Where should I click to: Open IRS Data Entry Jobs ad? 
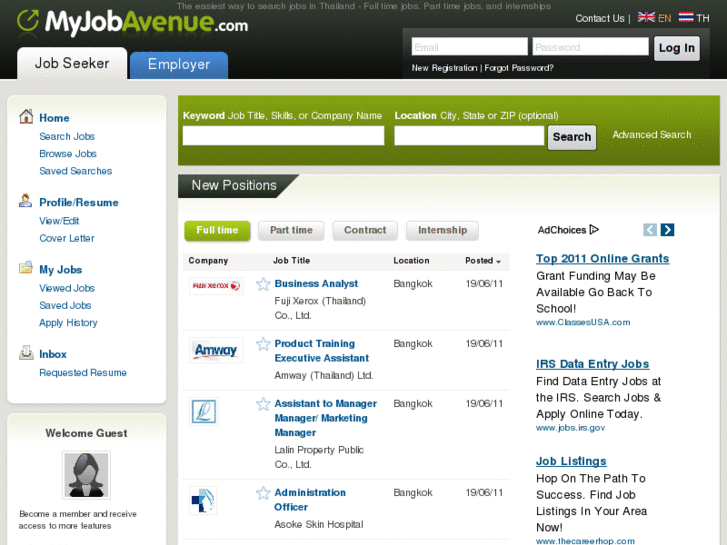point(592,364)
